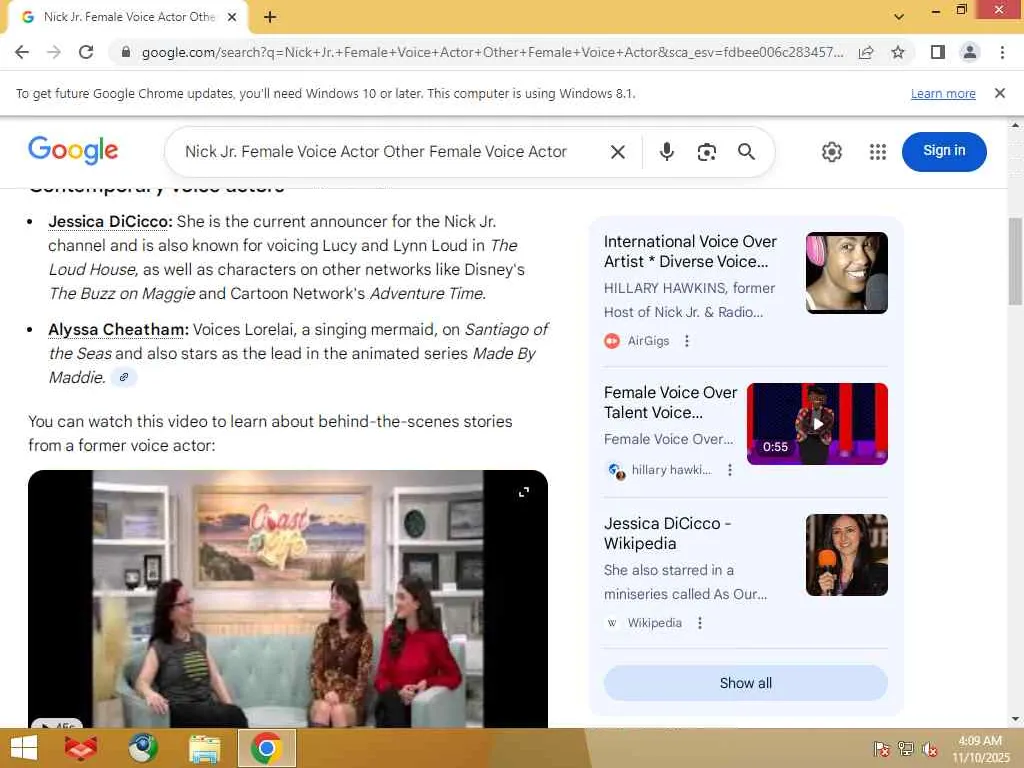This screenshot has height=768, width=1024.
Task: Switch to Chrome in the taskbar
Action: 266,748
